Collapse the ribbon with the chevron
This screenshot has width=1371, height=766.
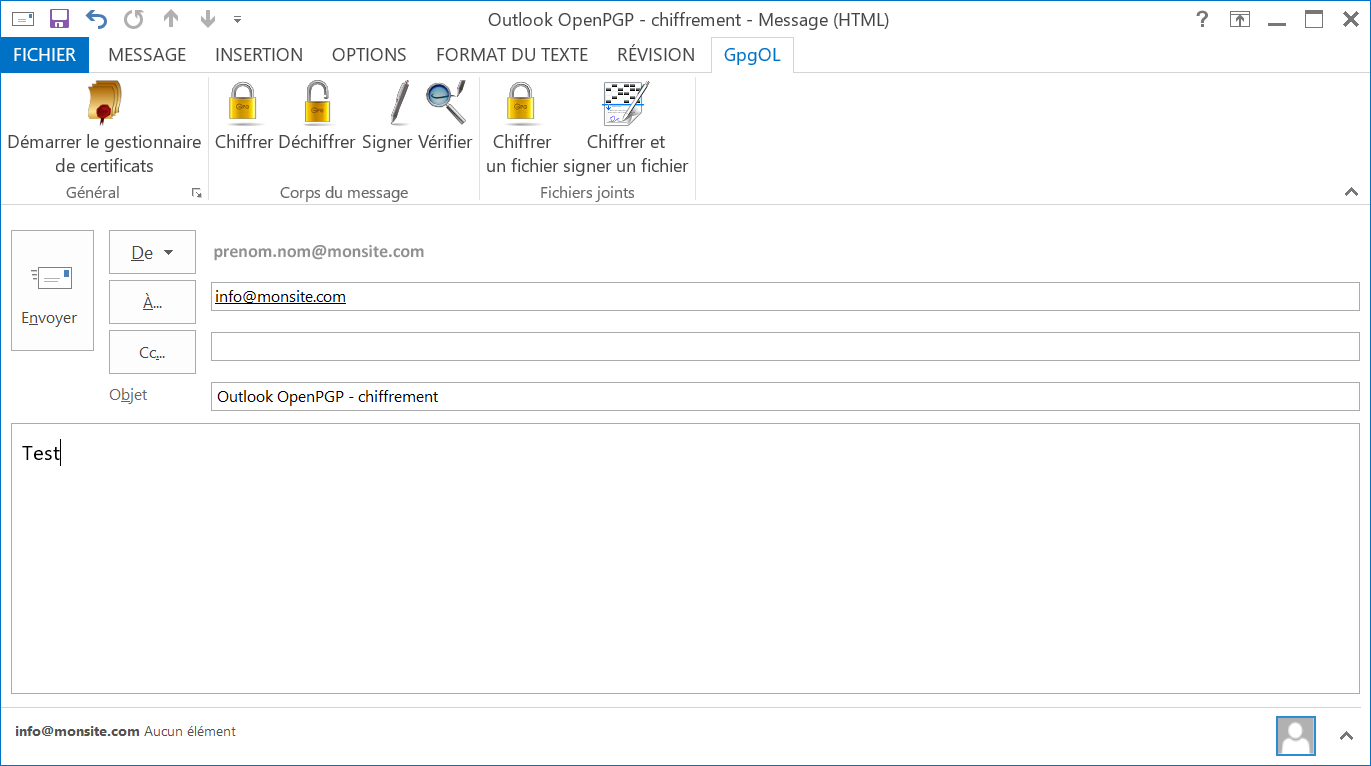pyautogui.click(x=1351, y=192)
